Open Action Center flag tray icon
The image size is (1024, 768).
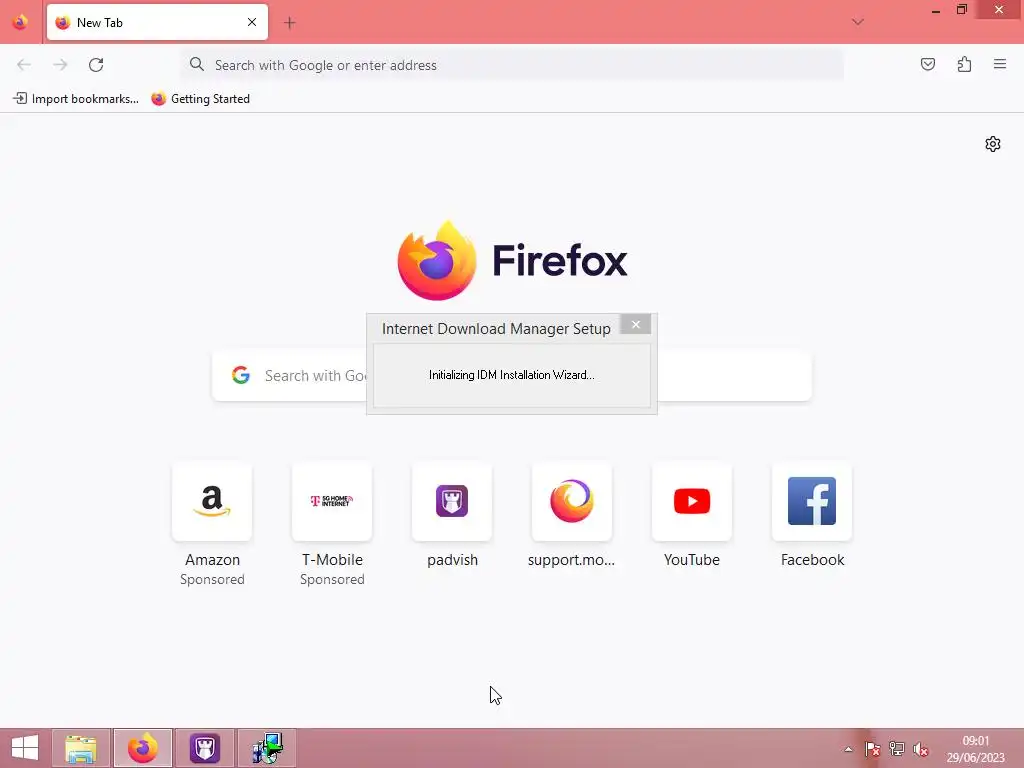[872, 749]
